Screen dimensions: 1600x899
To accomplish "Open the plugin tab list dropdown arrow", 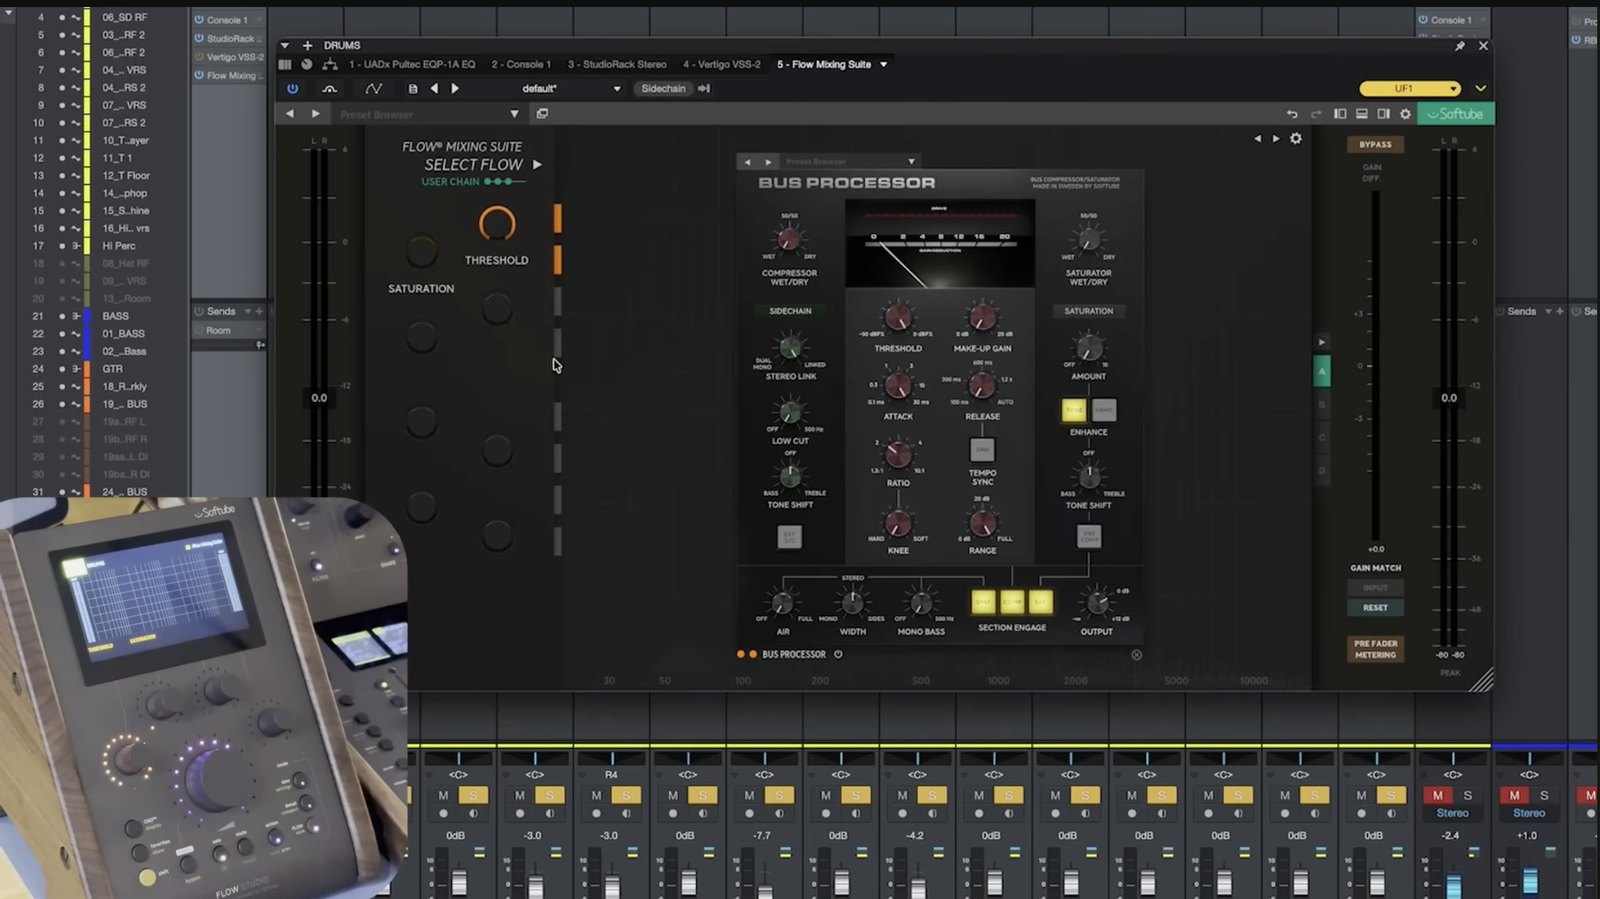I will [x=884, y=65].
